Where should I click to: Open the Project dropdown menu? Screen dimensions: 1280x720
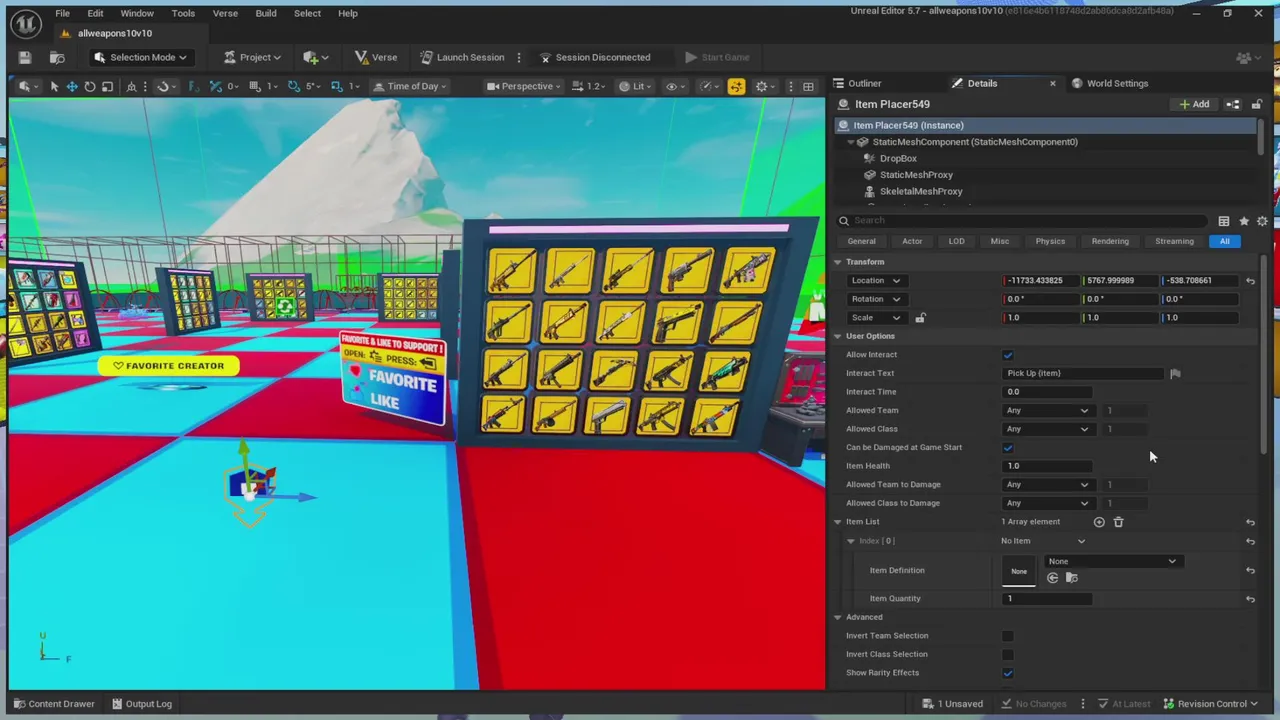coord(253,57)
